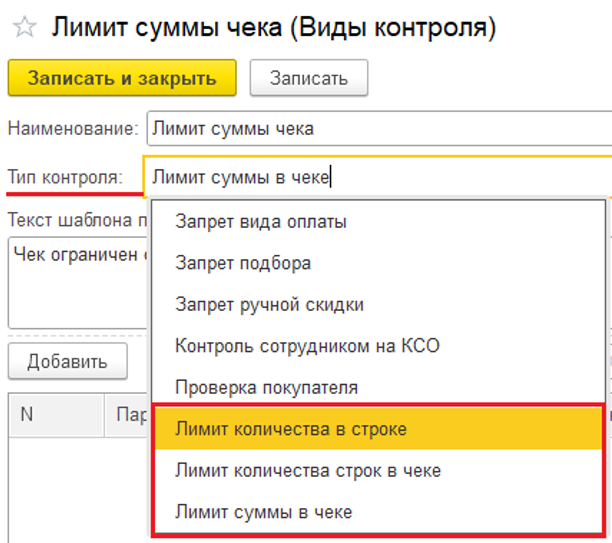Click the 'Тип контроля' combo box field
Screen dimensions: 612x543
(378, 178)
